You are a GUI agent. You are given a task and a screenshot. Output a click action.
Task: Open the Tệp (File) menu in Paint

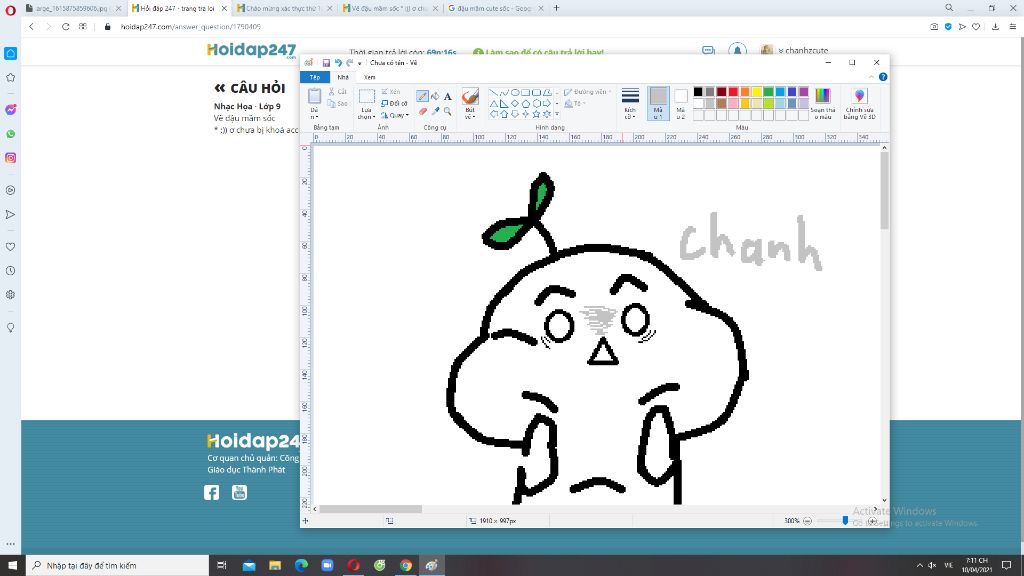(315, 77)
